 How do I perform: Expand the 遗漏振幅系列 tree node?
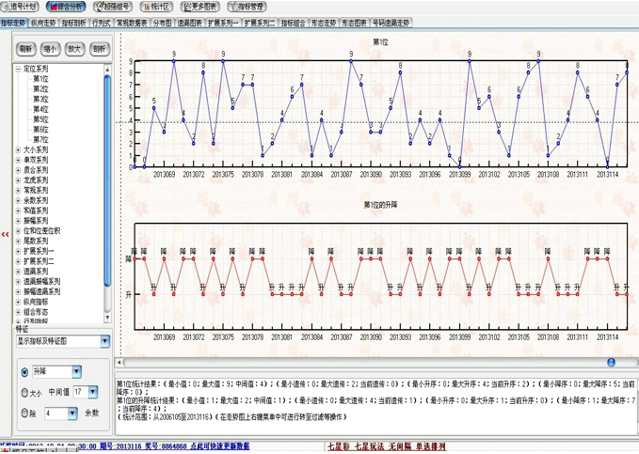coord(18,282)
